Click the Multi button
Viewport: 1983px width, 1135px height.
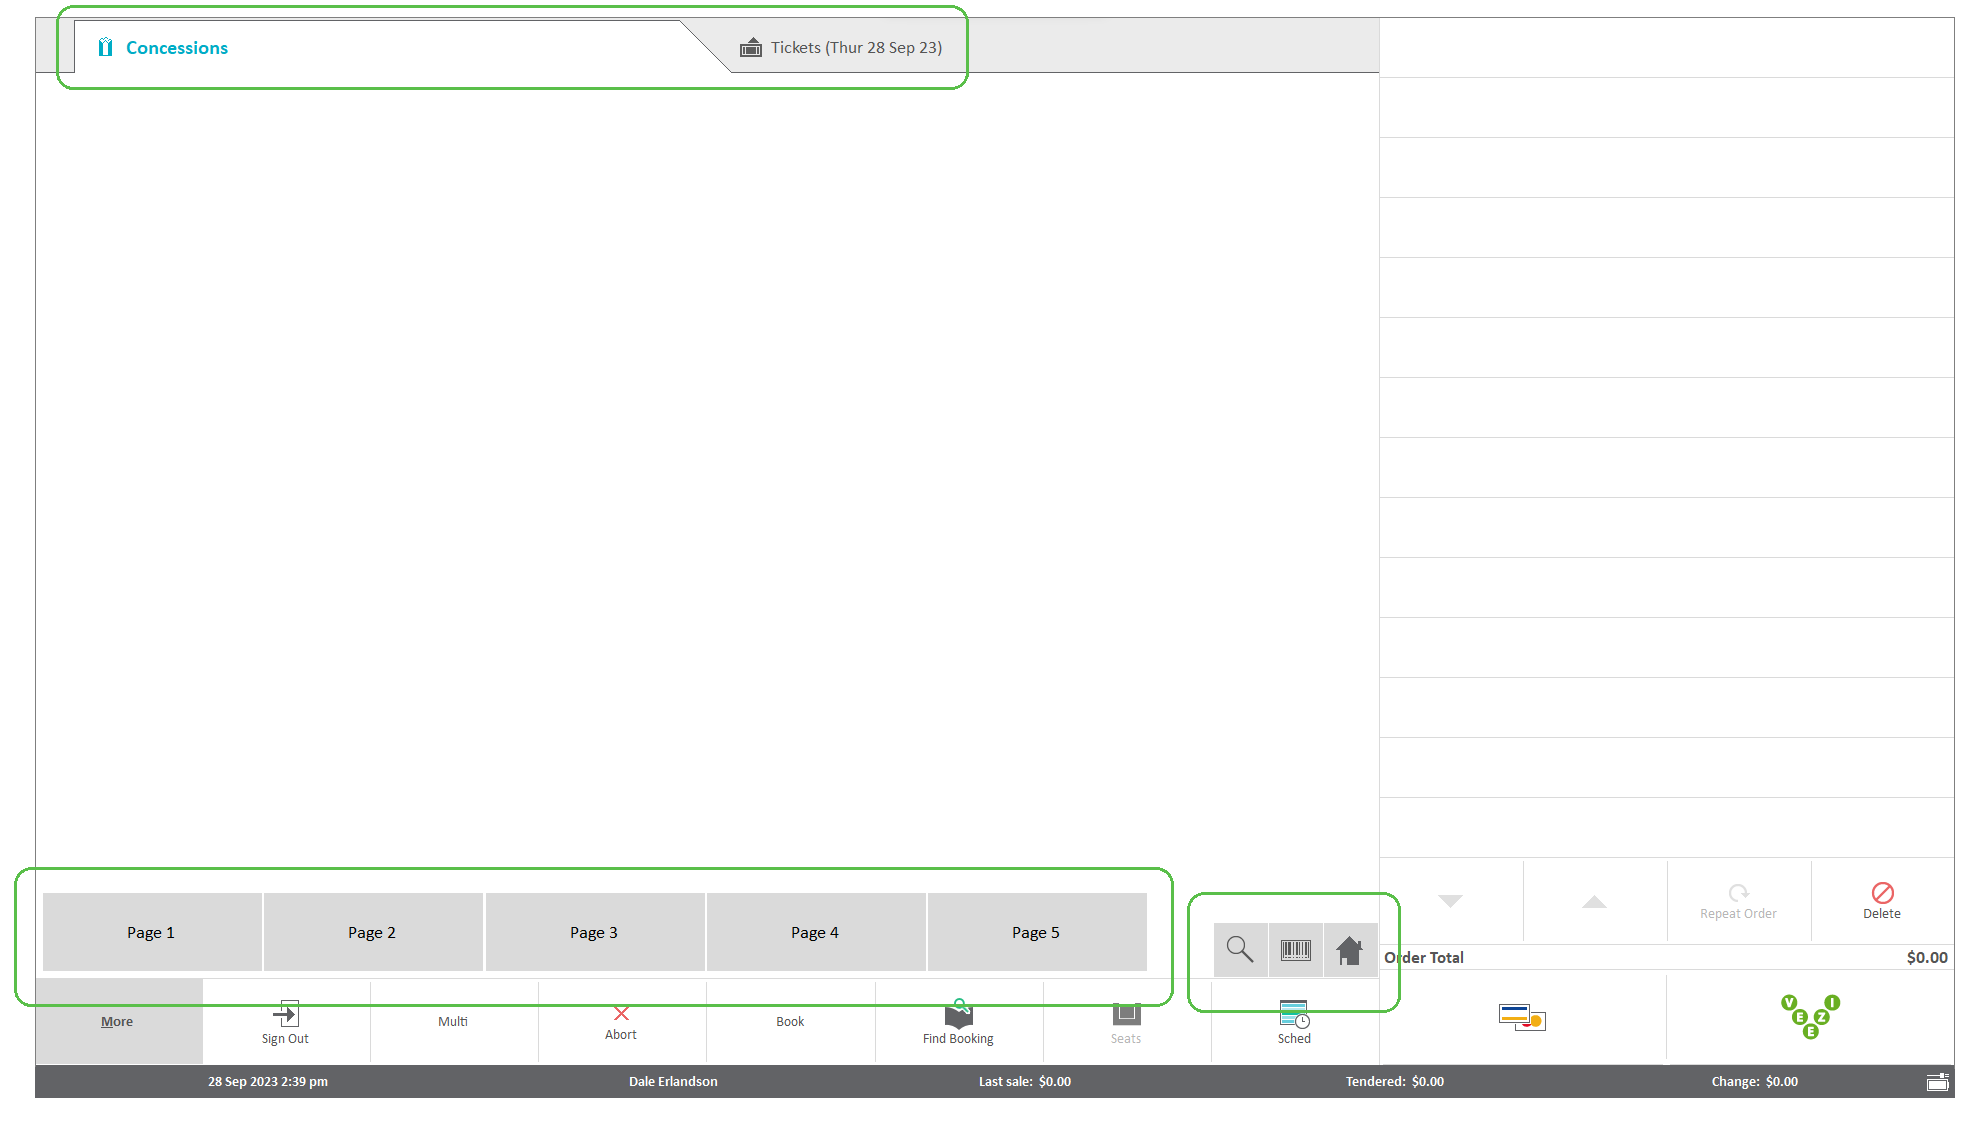pyautogui.click(x=453, y=1021)
